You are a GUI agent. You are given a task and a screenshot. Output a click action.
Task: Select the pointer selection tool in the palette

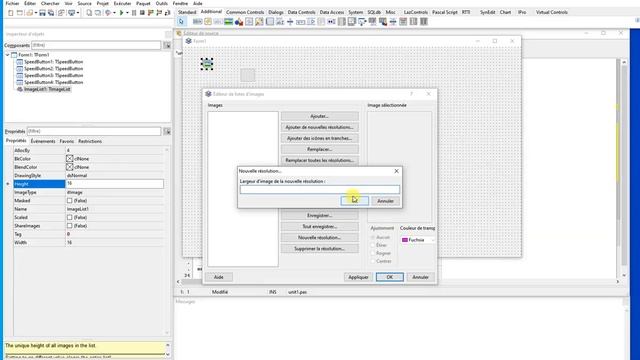181,21
